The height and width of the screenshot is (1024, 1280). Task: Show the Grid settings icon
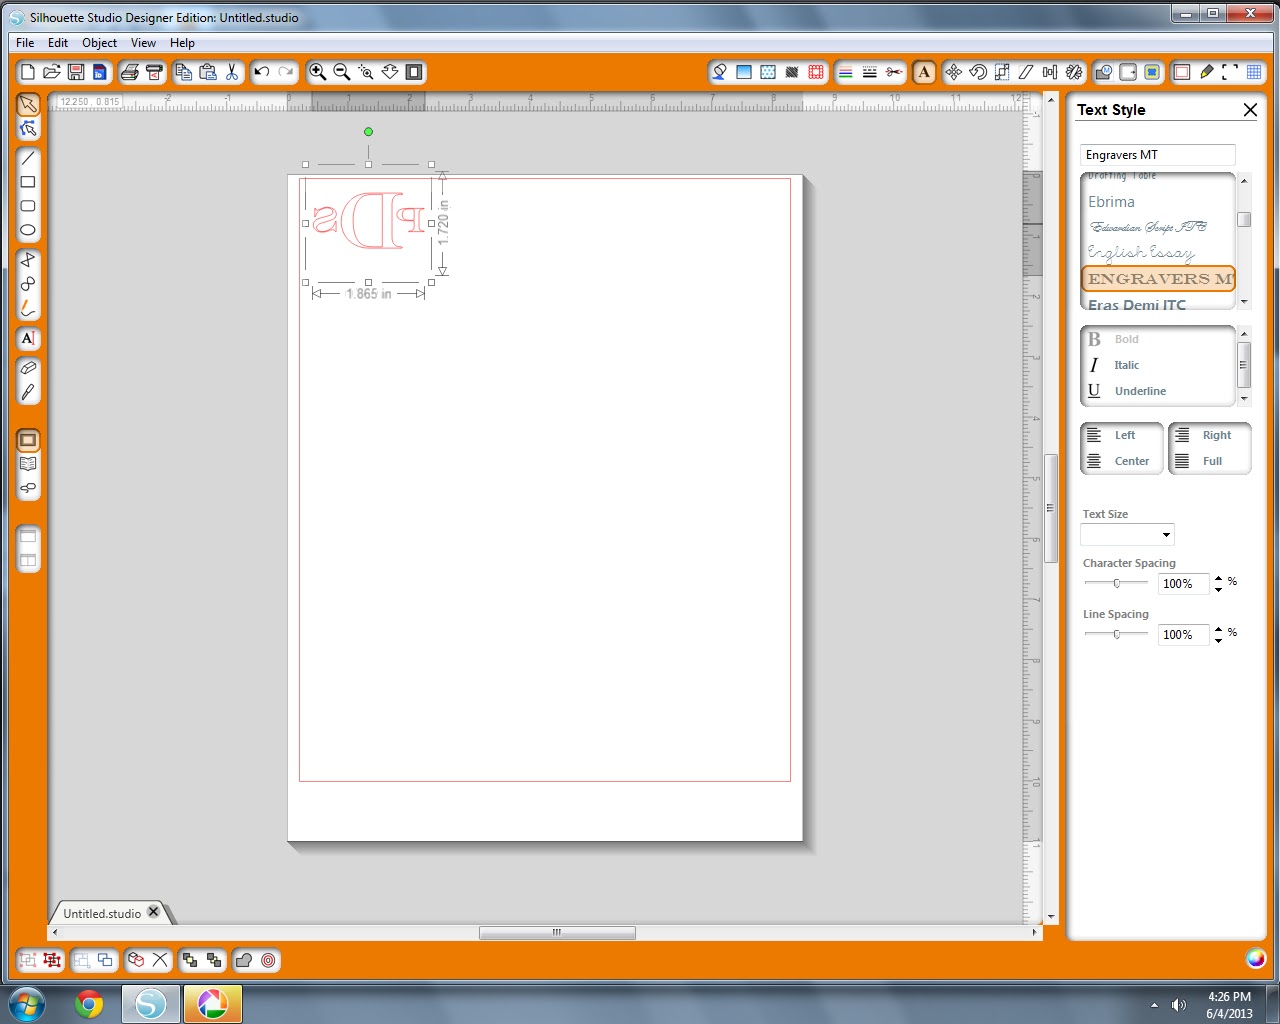(x=1254, y=72)
